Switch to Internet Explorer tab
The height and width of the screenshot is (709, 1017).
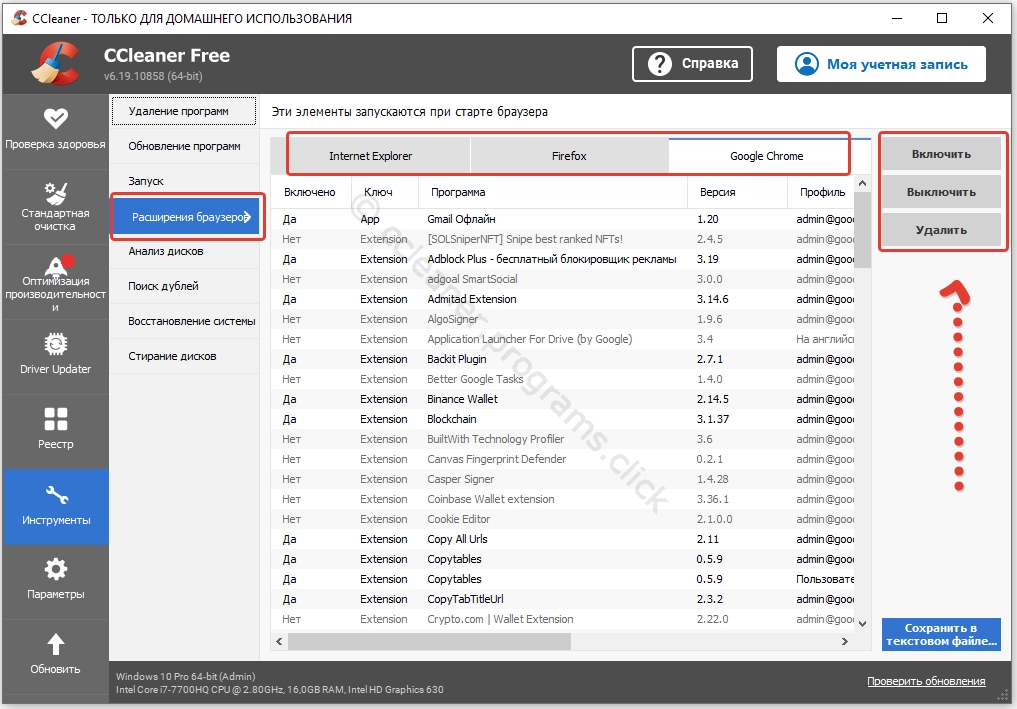pos(370,156)
